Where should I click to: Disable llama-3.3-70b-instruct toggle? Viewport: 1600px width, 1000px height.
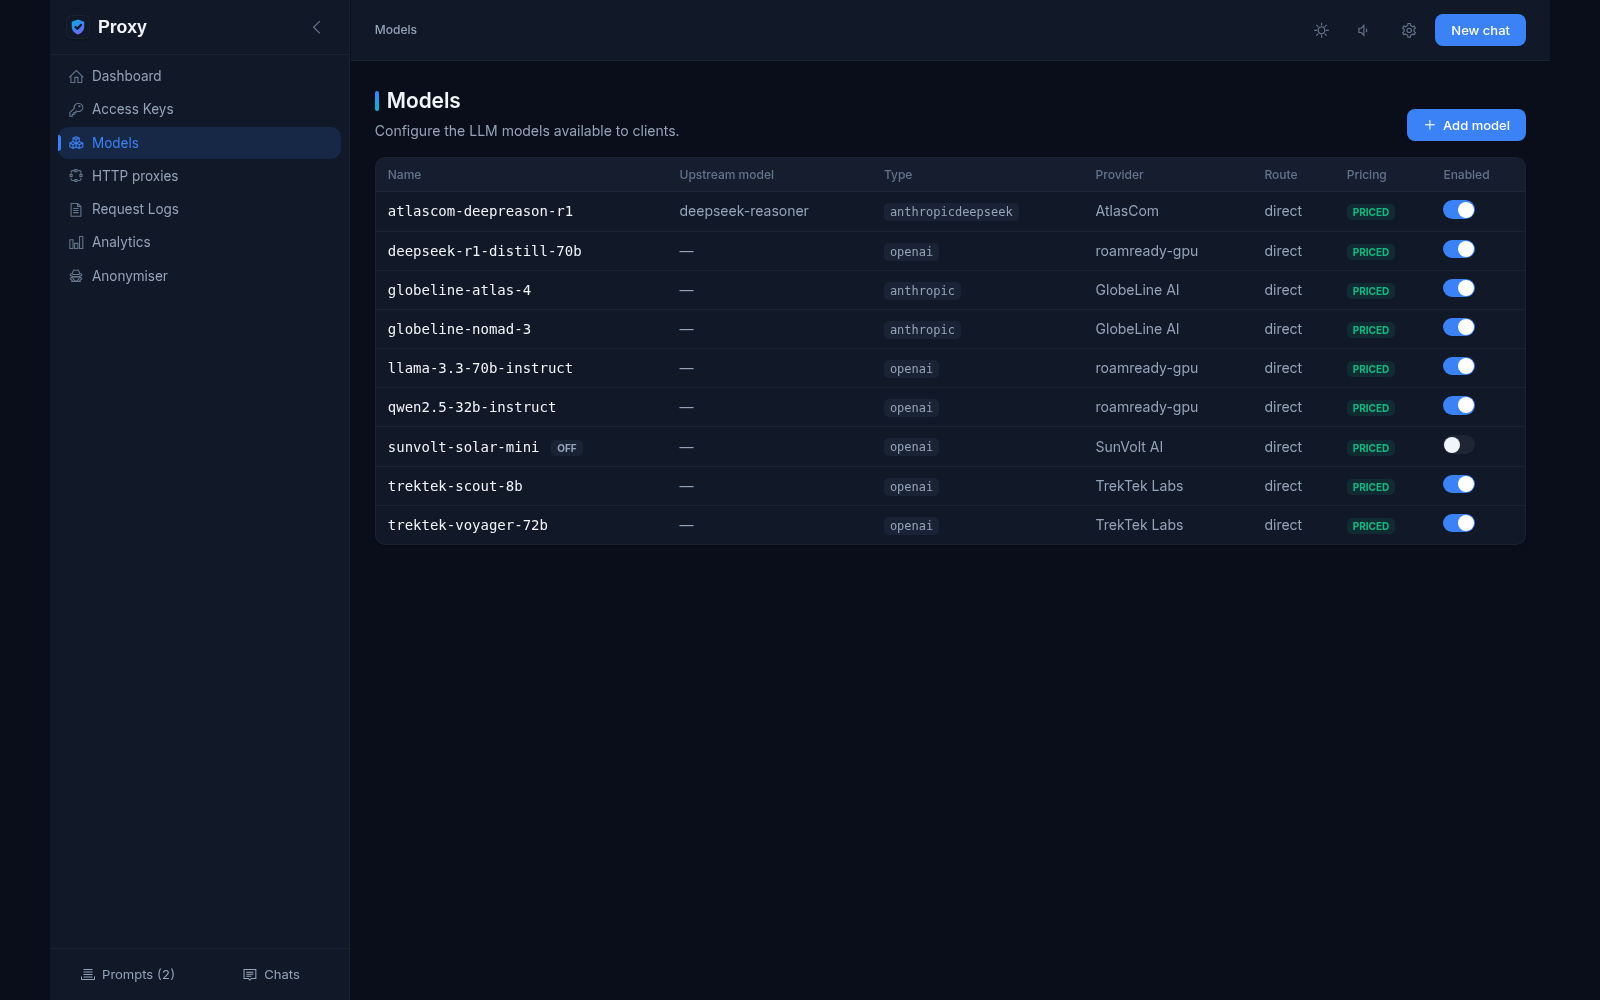point(1459,366)
